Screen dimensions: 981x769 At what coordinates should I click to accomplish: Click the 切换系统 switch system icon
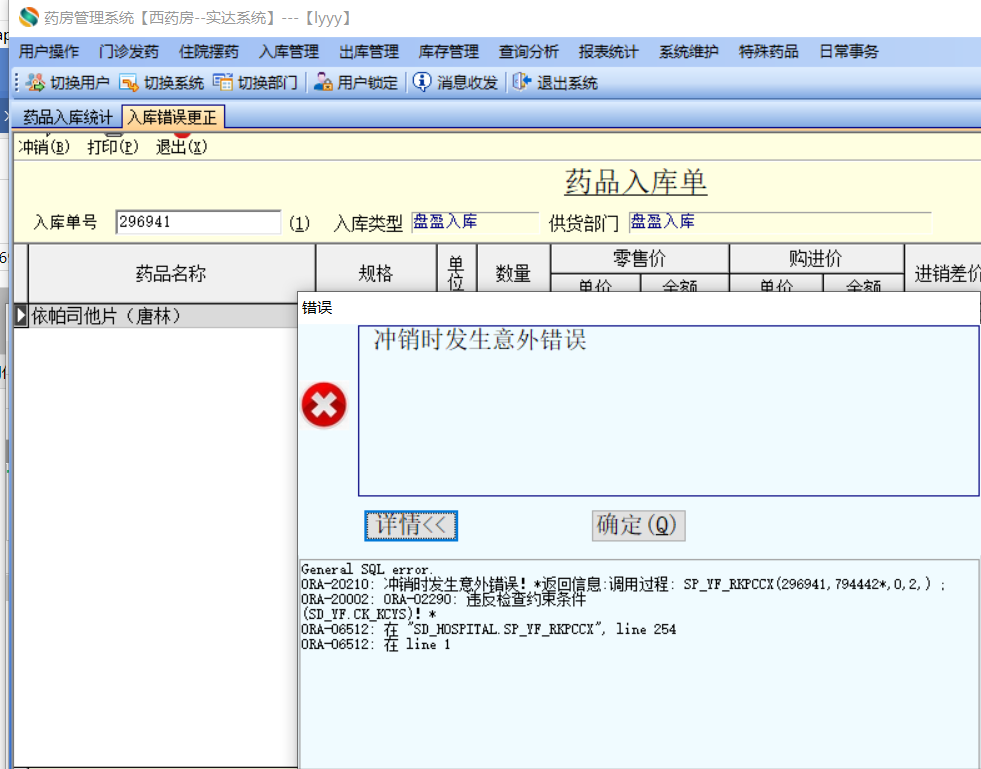(x=128, y=83)
